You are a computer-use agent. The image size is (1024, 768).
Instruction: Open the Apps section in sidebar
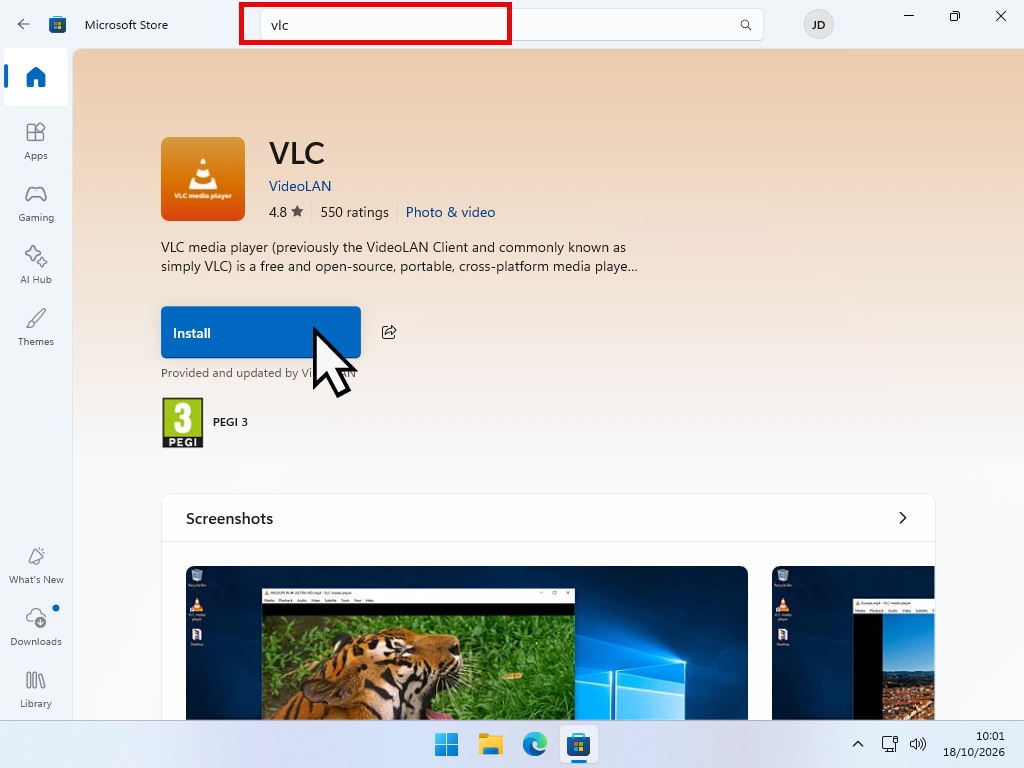[x=36, y=141]
